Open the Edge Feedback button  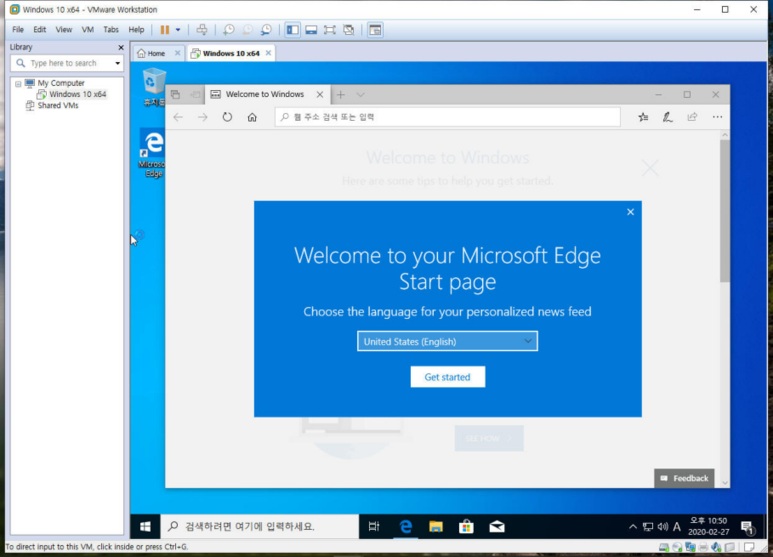[x=684, y=478]
